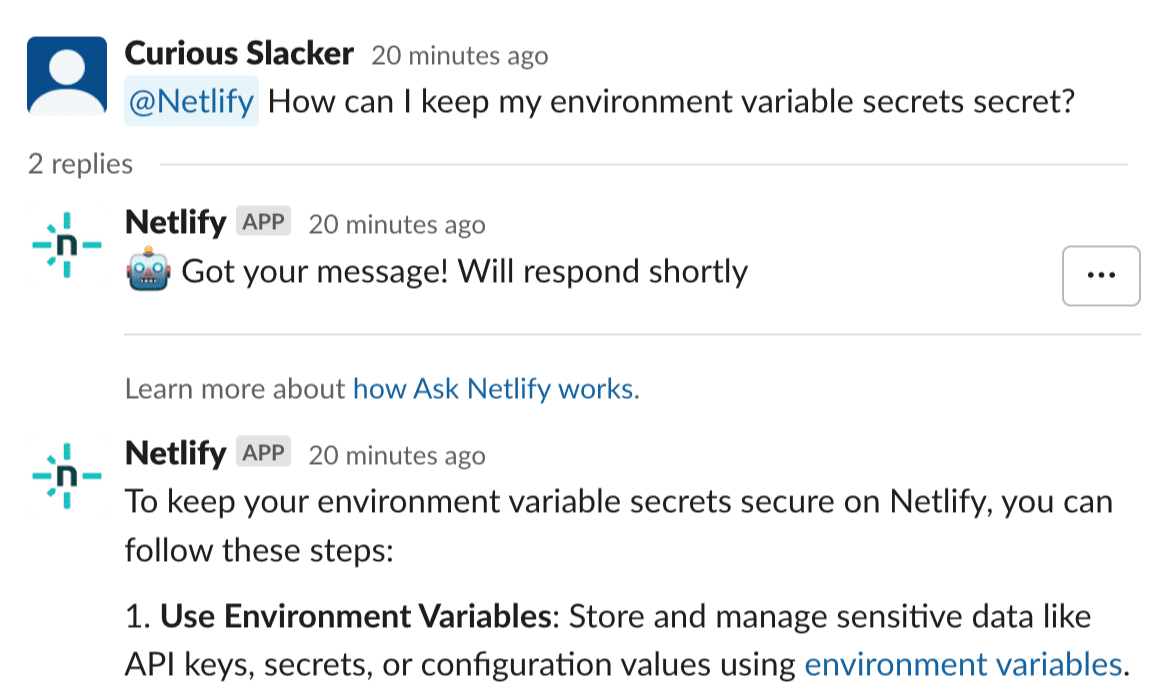Viewport: 1166px width, 694px height.
Task: Click the robot emoji in the reply
Action: 149,272
